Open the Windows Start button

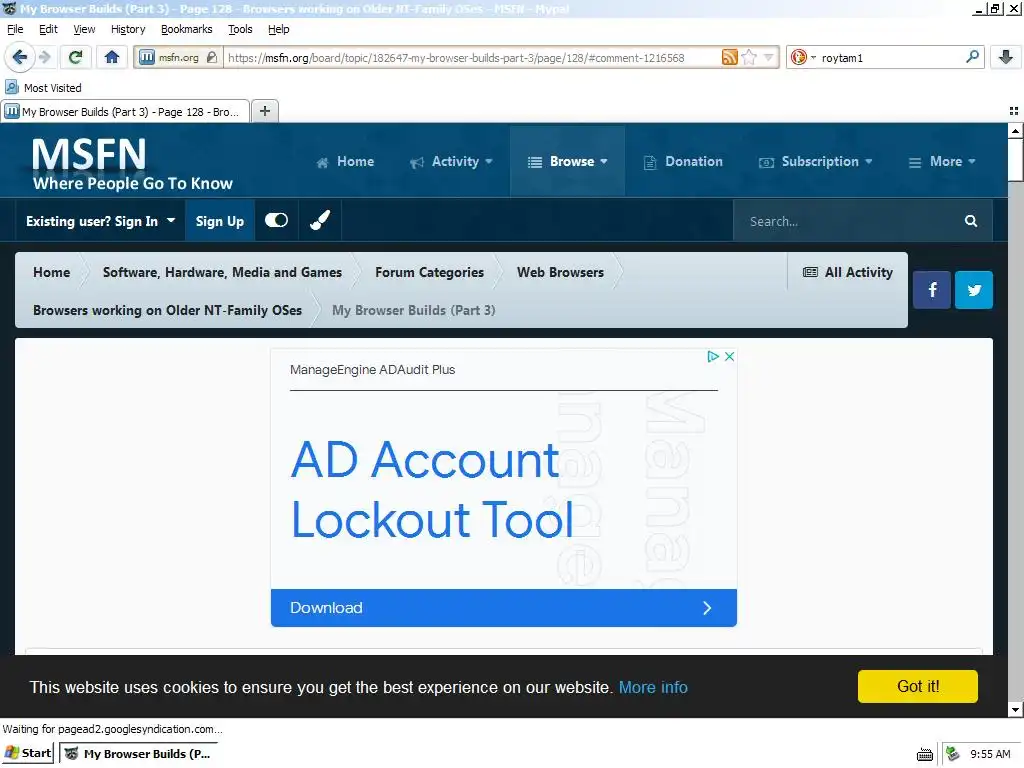coord(28,753)
